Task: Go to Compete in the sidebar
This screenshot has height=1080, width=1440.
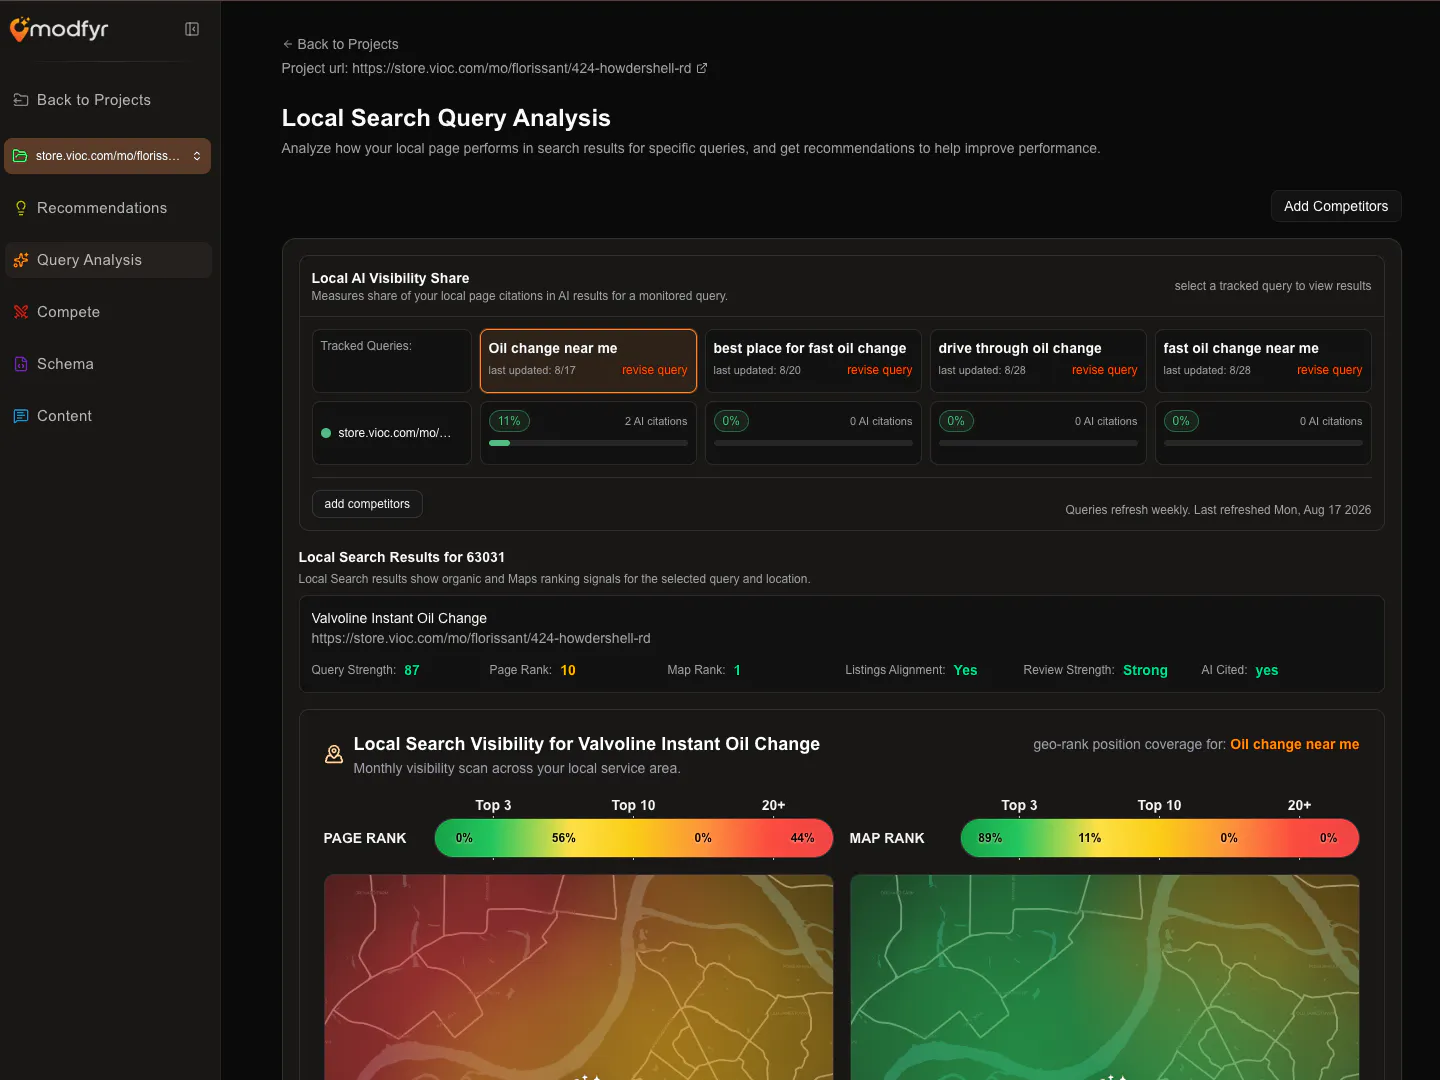Action: pos(108,312)
